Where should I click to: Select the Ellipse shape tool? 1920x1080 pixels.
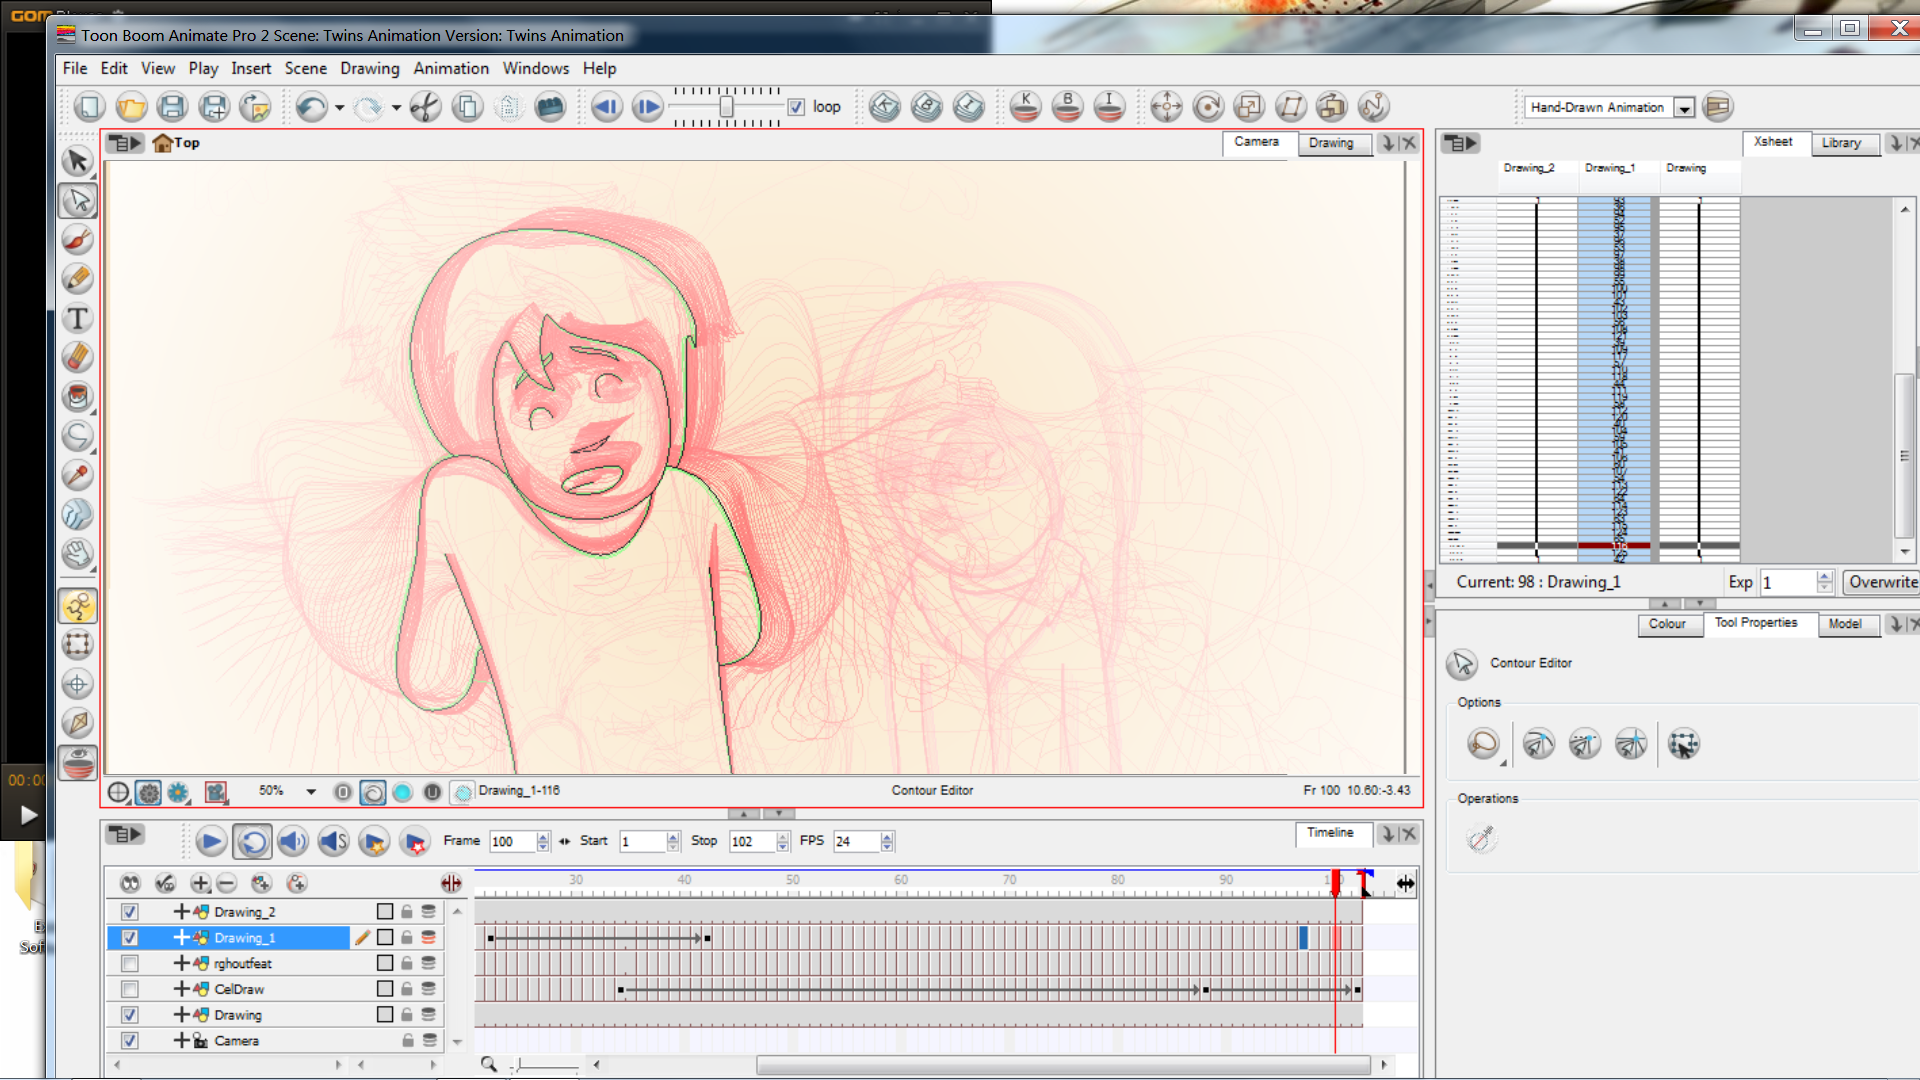pyautogui.click(x=77, y=435)
